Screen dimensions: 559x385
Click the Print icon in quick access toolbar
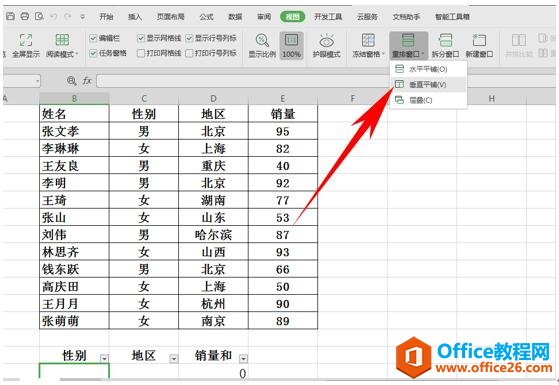pos(25,16)
